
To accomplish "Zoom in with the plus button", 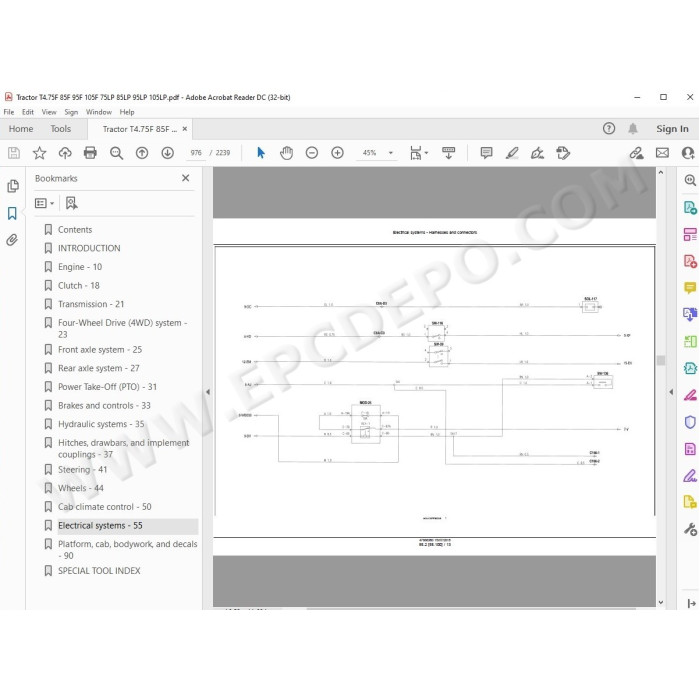I will coord(337,153).
